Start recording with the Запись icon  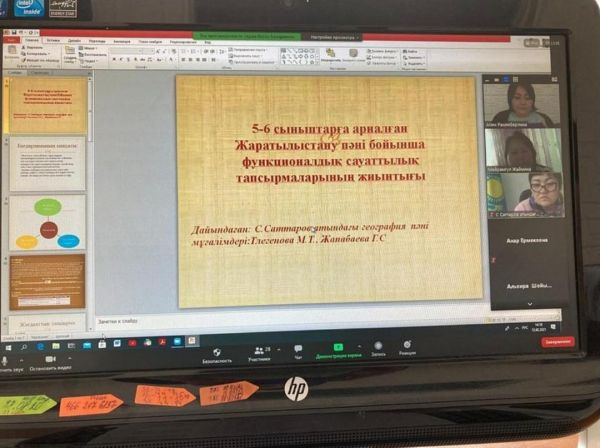click(379, 347)
